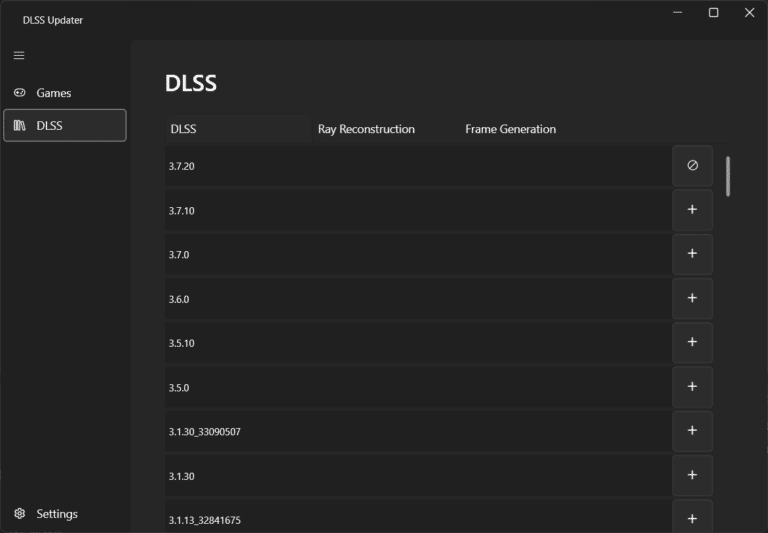Download DLSS version 3.6.0 via plus icon
The image size is (768, 533).
click(x=692, y=298)
